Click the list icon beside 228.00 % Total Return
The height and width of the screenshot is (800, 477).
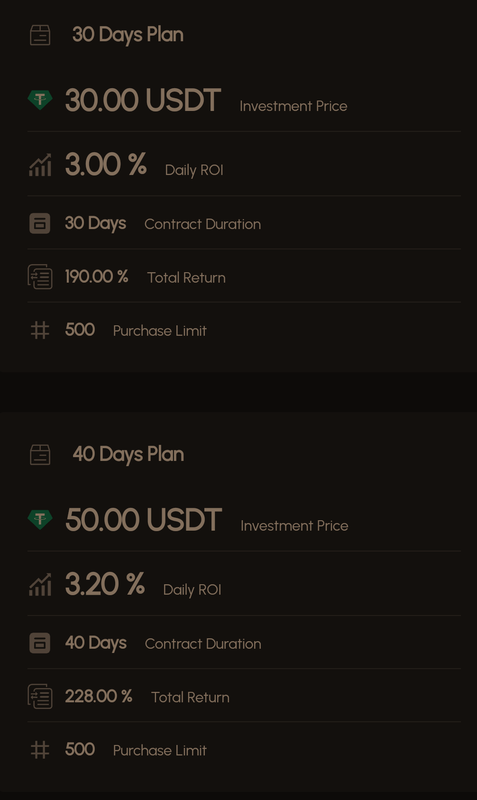pyautogui.click(x=40, y=696)
